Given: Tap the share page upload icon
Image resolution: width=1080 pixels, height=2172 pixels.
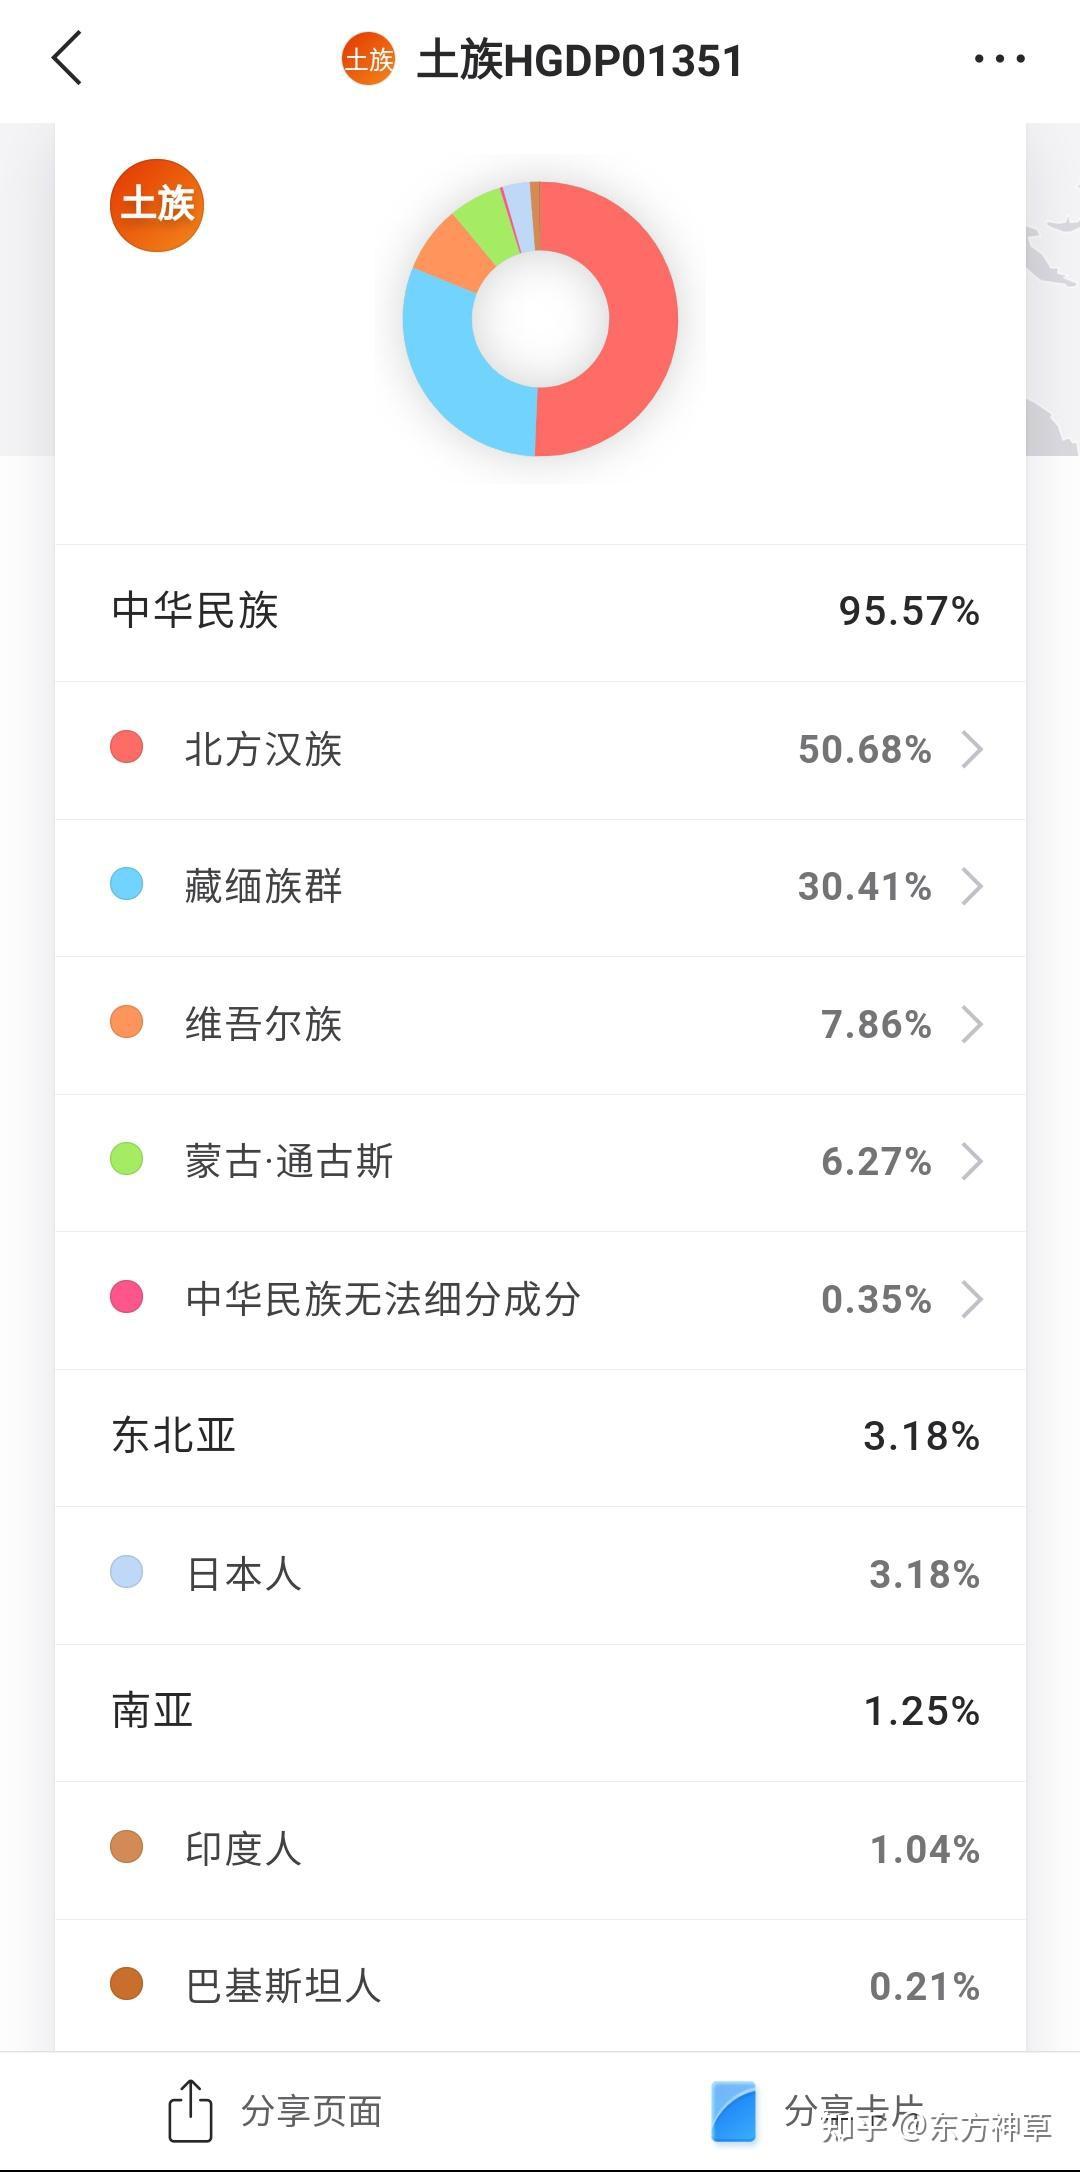Looking at the screenshot, I should (x=190, y=2110).
